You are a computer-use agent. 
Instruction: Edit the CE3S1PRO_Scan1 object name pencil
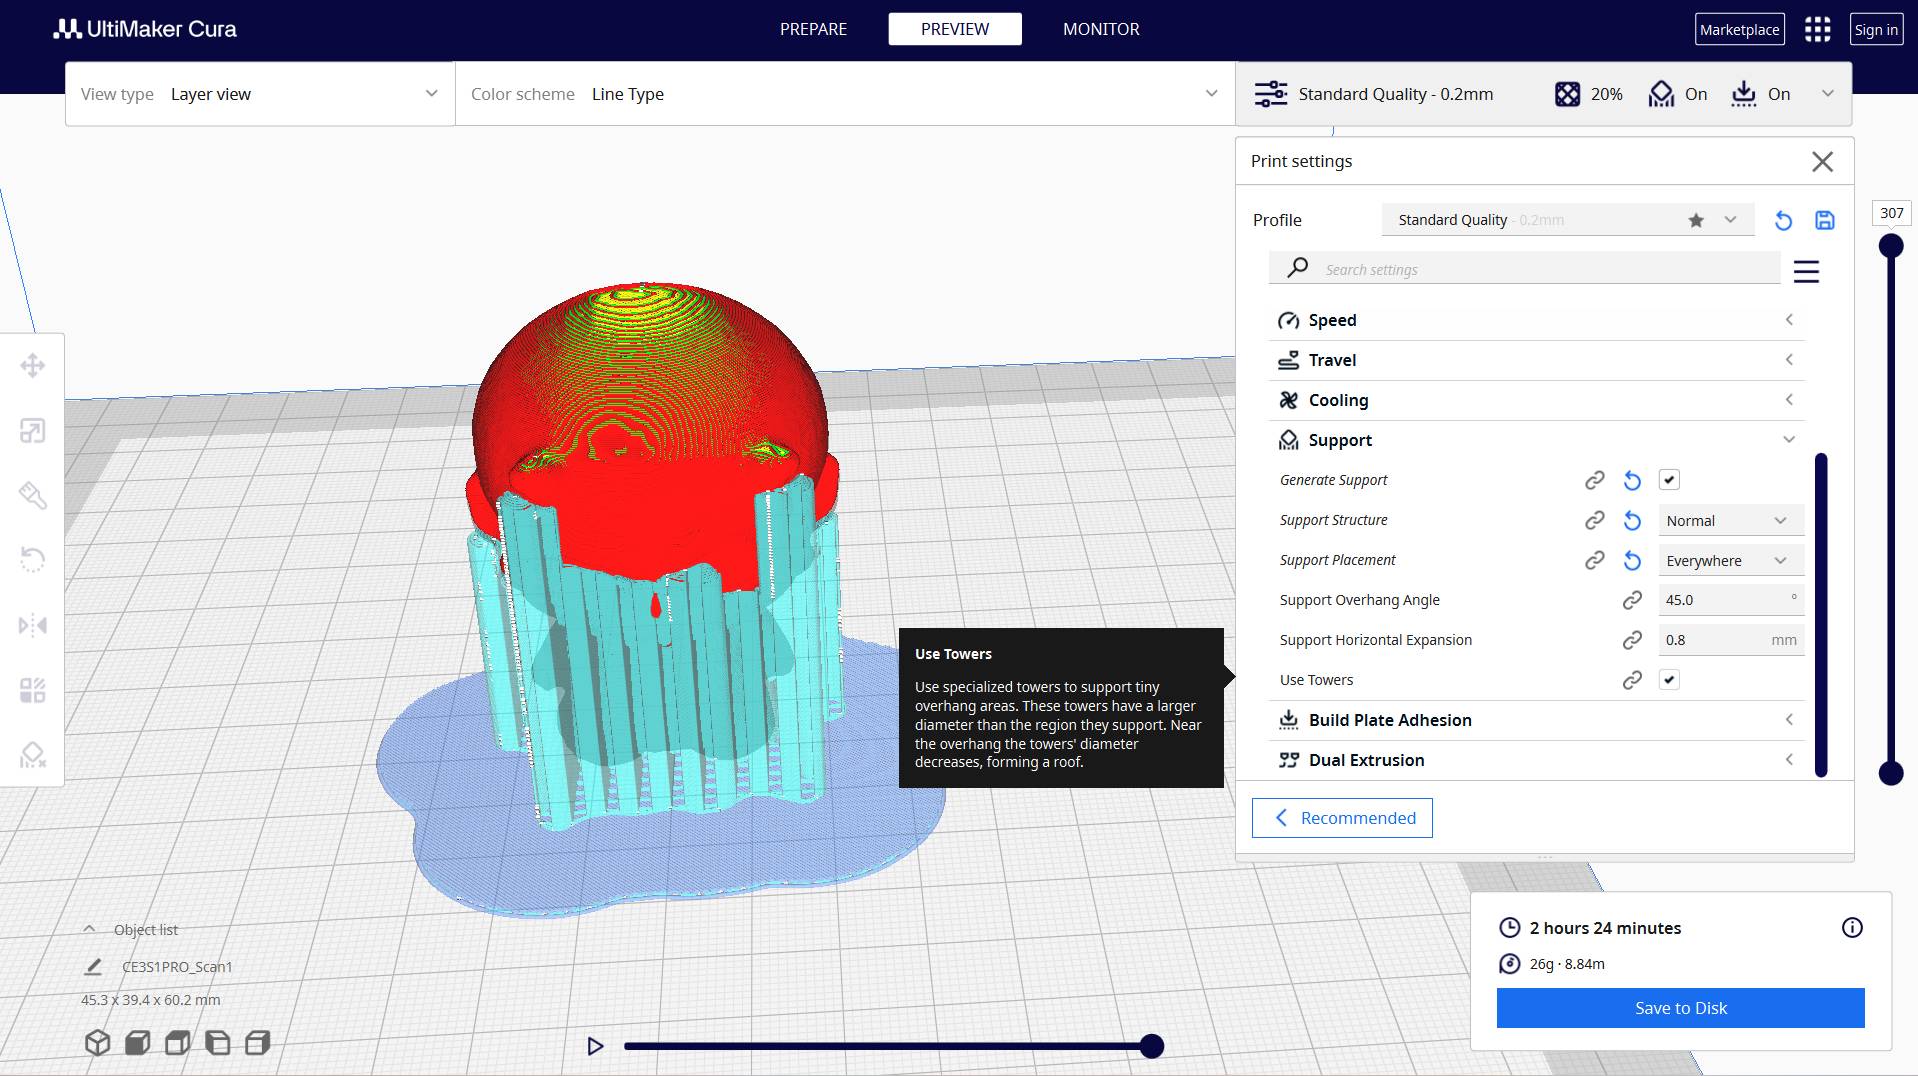coord(93,966)
